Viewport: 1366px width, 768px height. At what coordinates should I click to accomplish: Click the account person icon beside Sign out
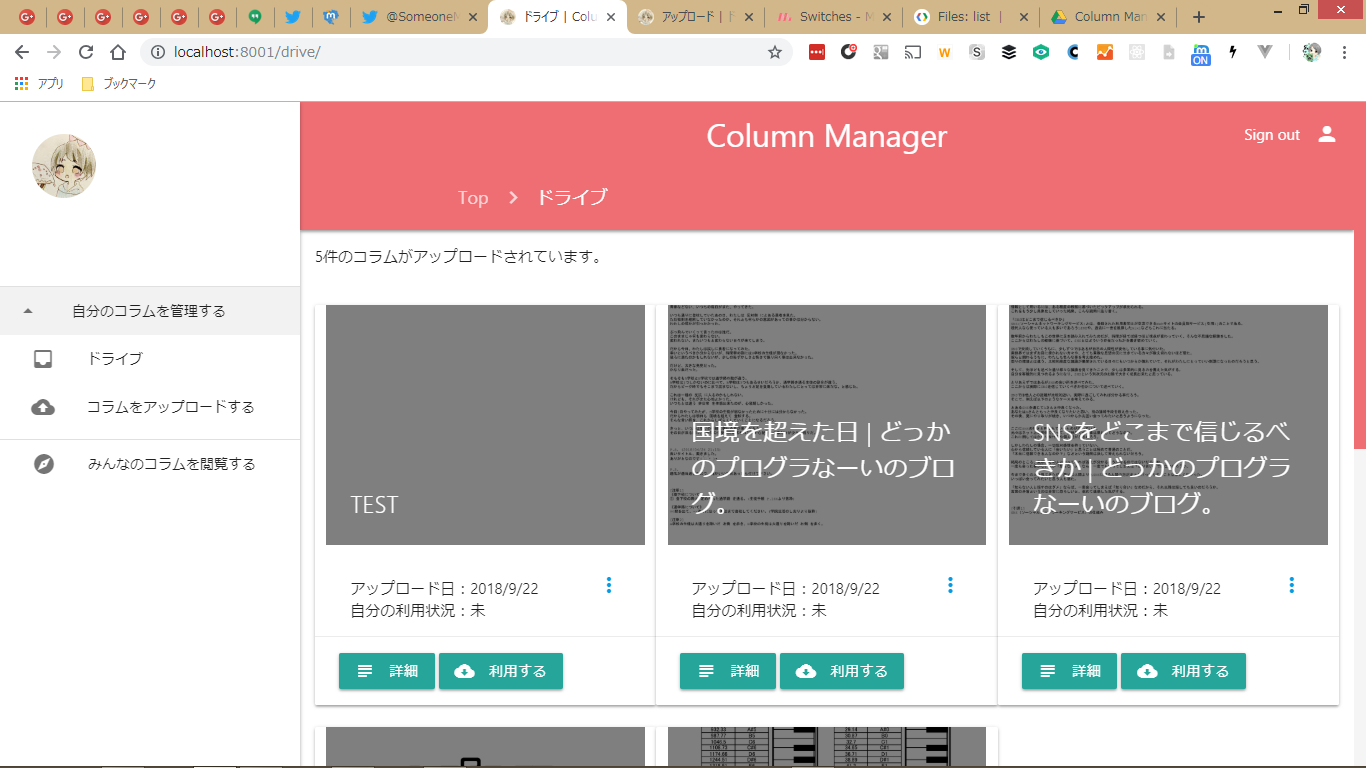point(1327,135)
